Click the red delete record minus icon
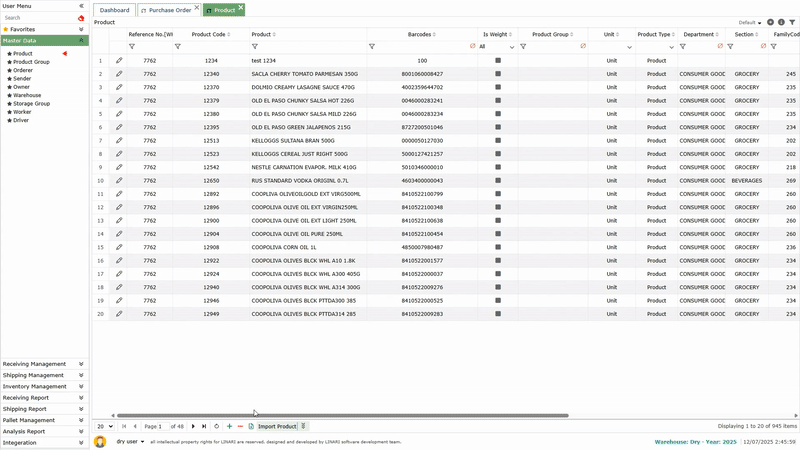The width and height of the screenshot is (800, 450). pos(240,426)
